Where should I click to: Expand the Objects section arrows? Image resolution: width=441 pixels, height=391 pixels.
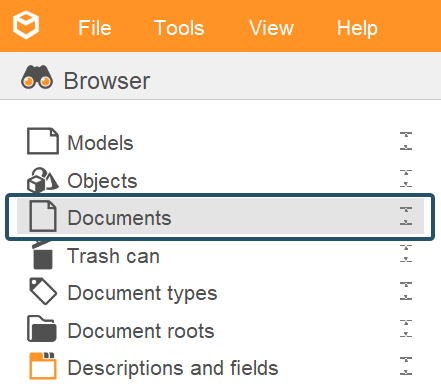[406, 178]
